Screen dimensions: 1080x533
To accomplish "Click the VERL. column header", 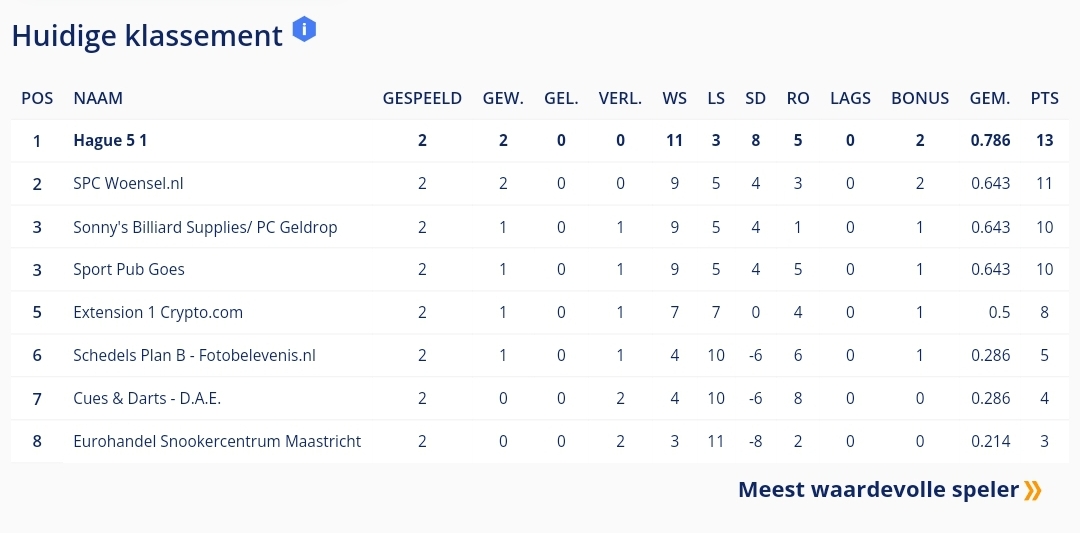I will coord(620,98).
